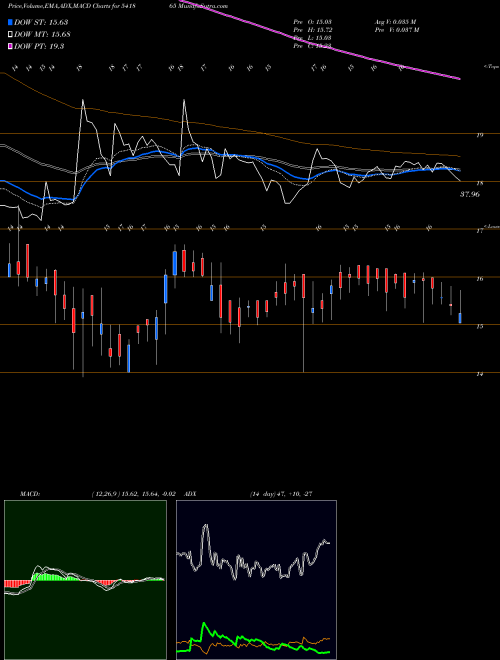Click the blue DOW ST legend swatch
Image resolution: width=500 pixels, height=660 pixels.
tap(10, 22)
